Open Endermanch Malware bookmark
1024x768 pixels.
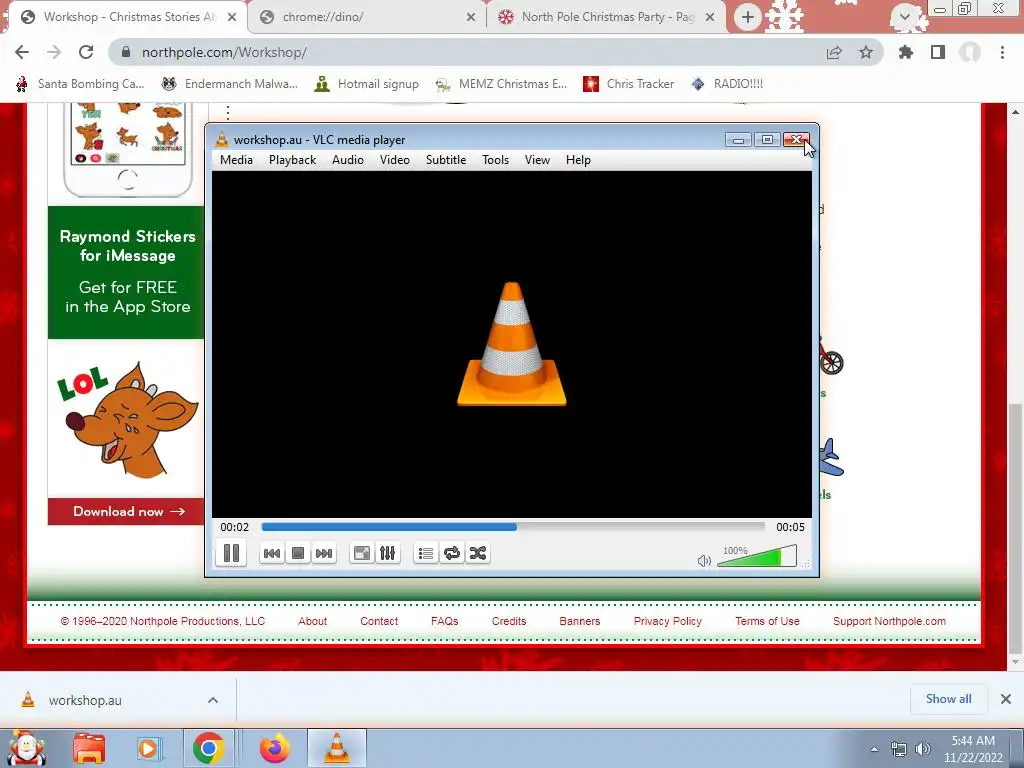click(230, 84)
